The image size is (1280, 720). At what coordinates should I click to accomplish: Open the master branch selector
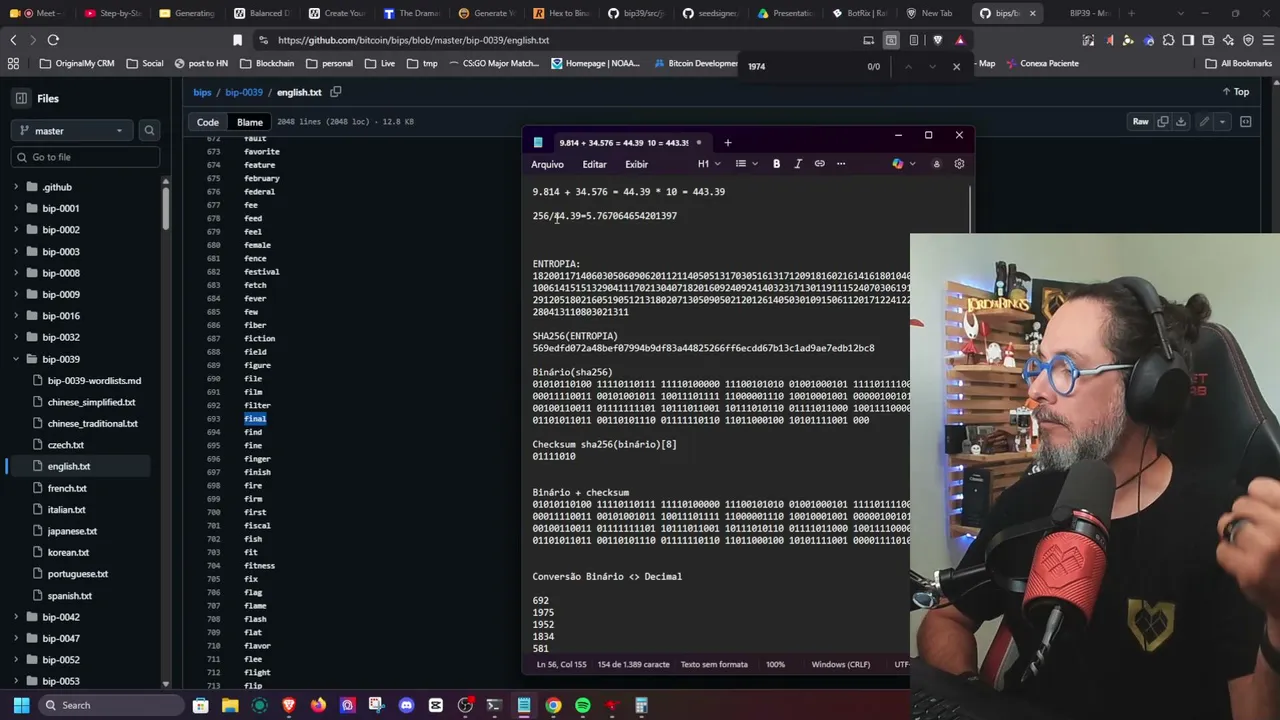pyautogui.click(x=71, y=131)
